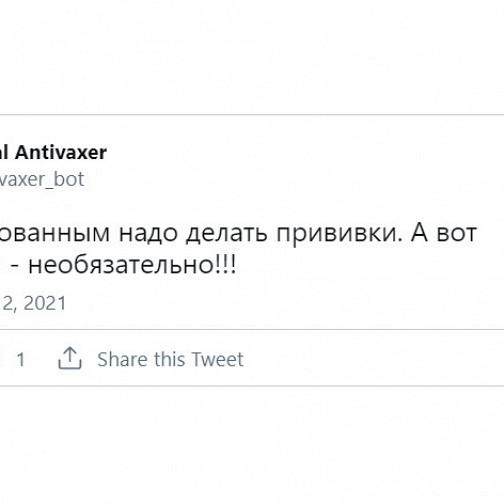The width and height of the screenshot is (504, 504).
Task: Click the tweet date '2, 2021'
Action: click(33, 303)
